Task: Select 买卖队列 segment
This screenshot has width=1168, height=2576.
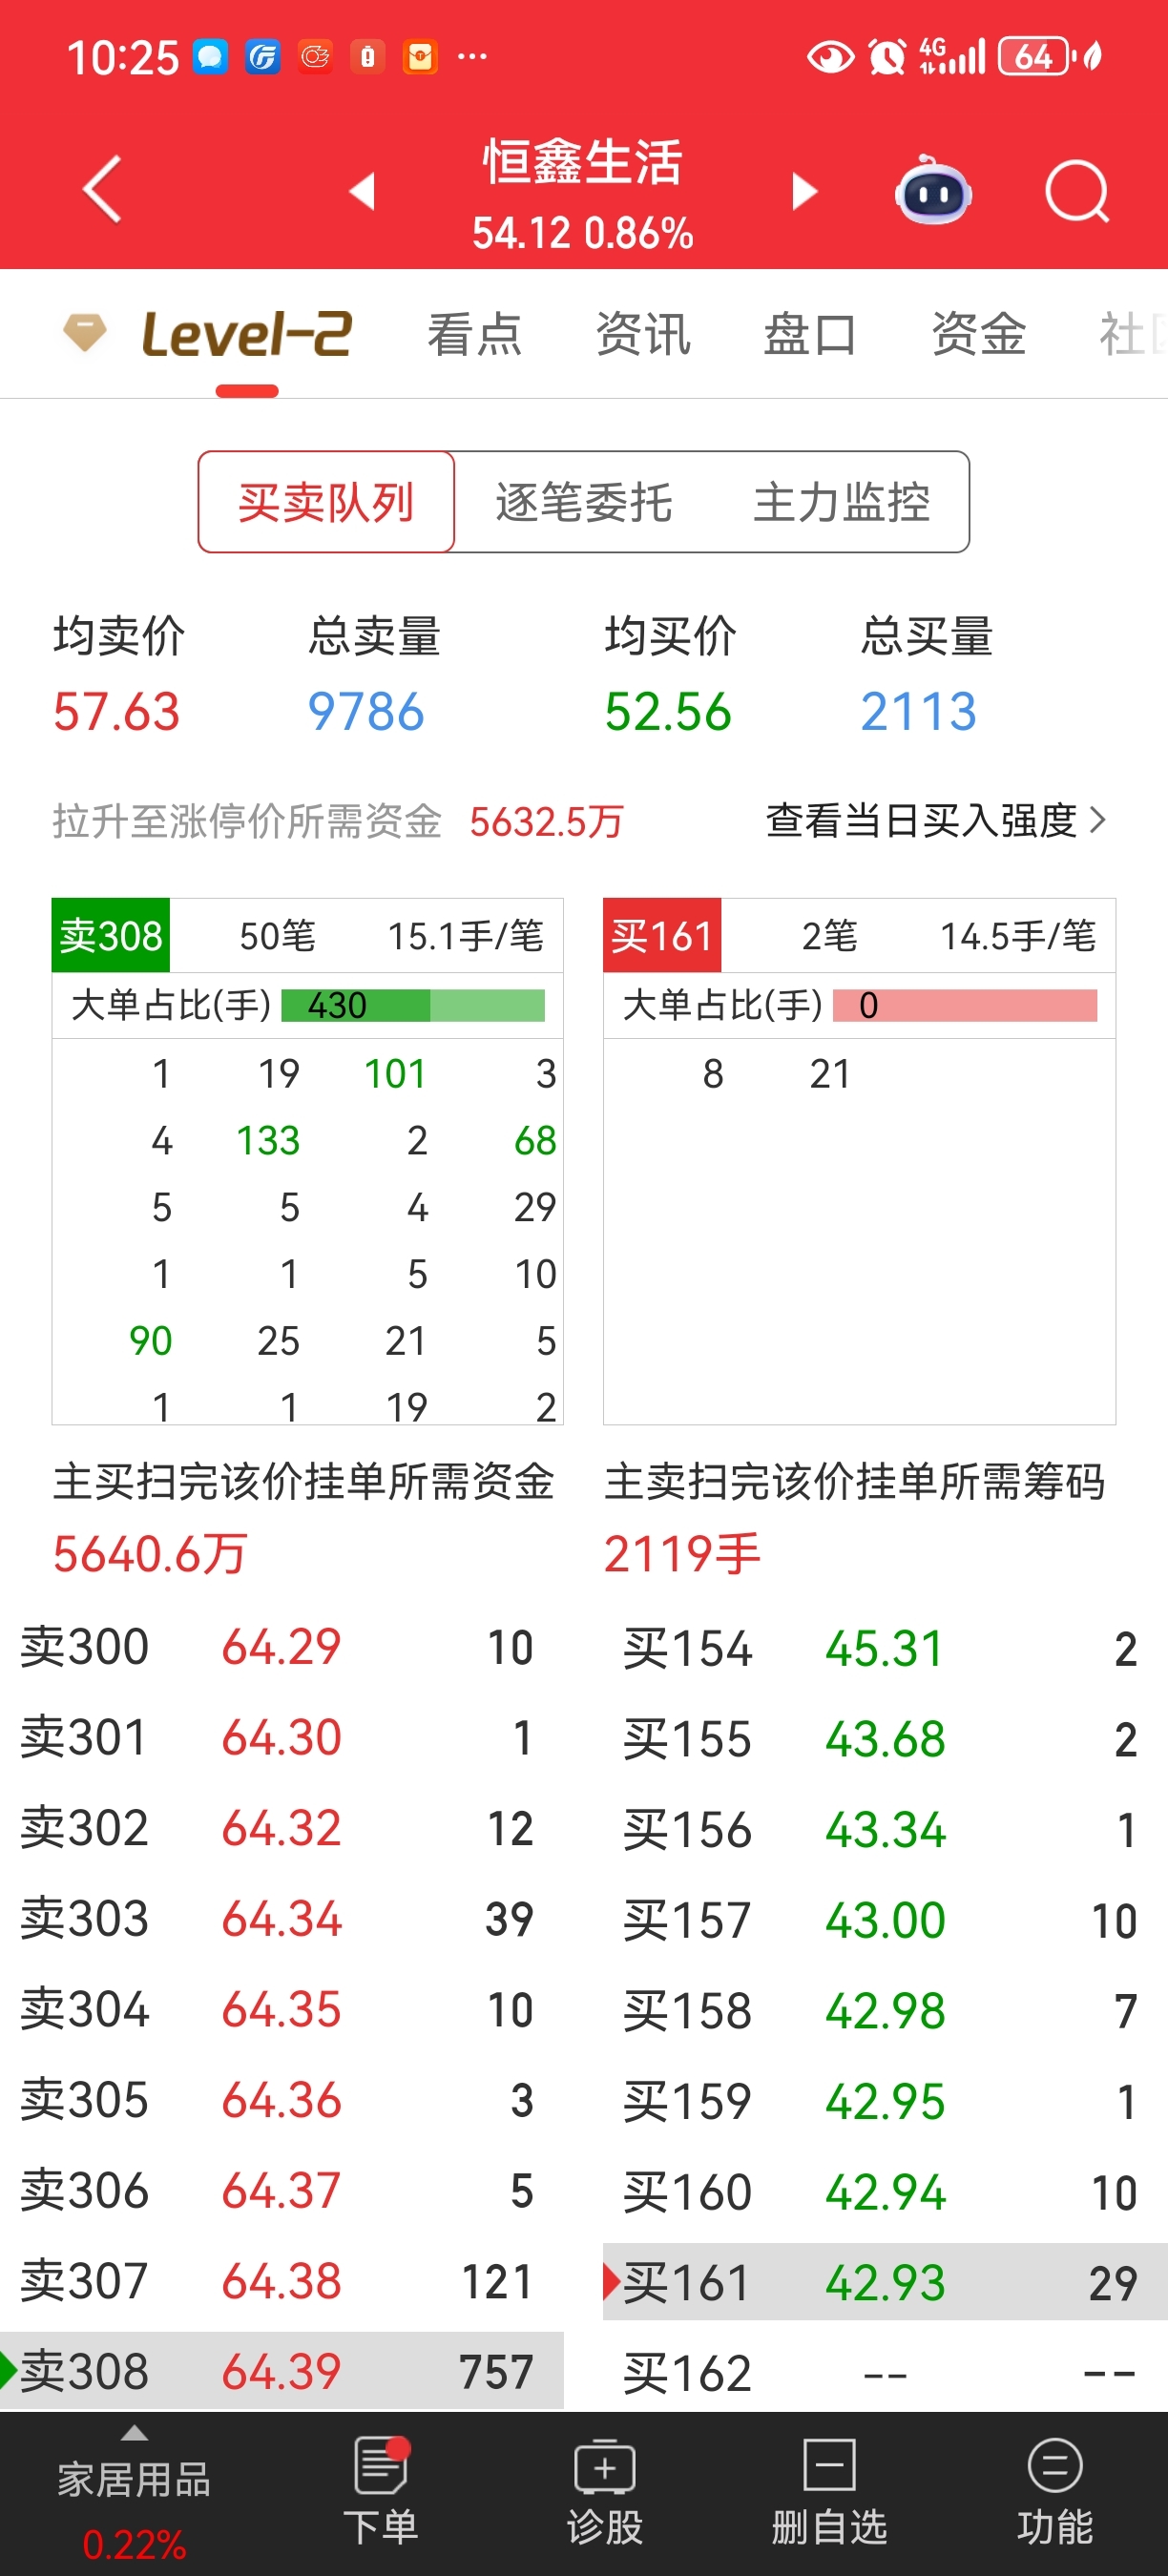Action: pos(326,502)
